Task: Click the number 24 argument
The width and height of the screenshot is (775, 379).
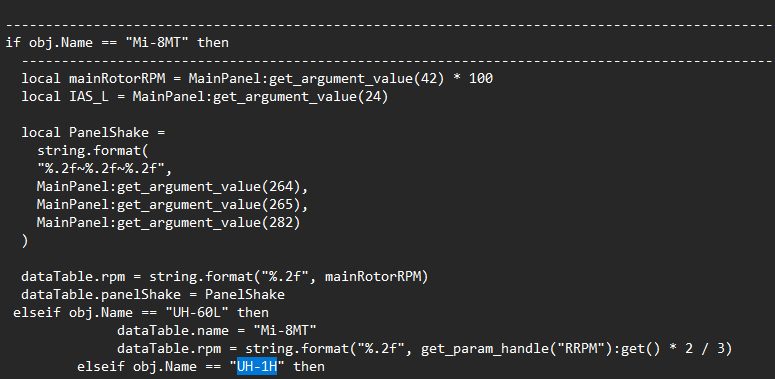Action: (373, 96)
